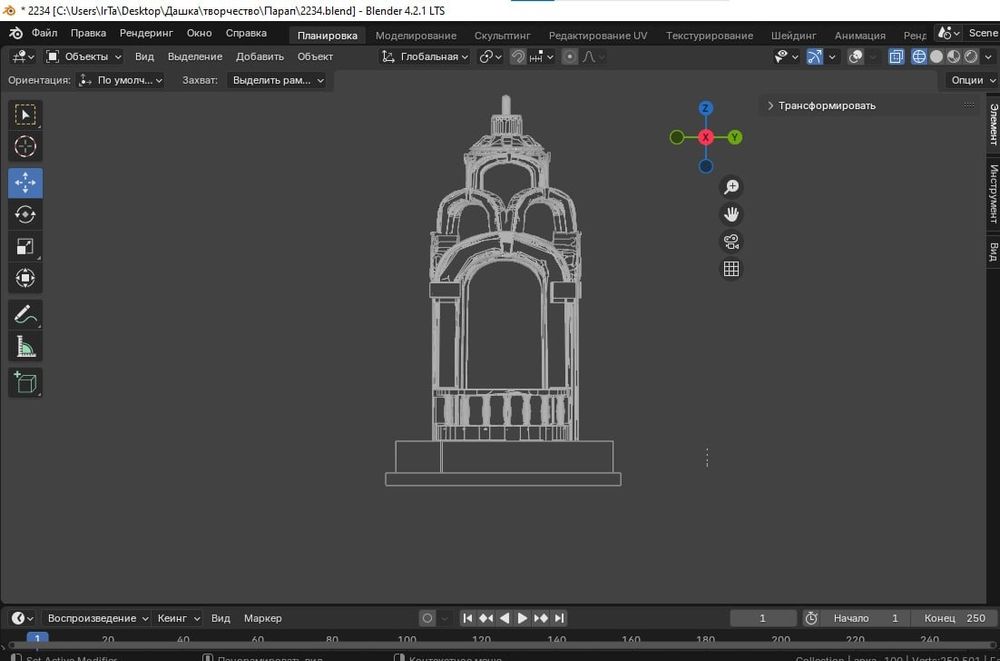Open the Objects mode dropdown

click(84, 57)
